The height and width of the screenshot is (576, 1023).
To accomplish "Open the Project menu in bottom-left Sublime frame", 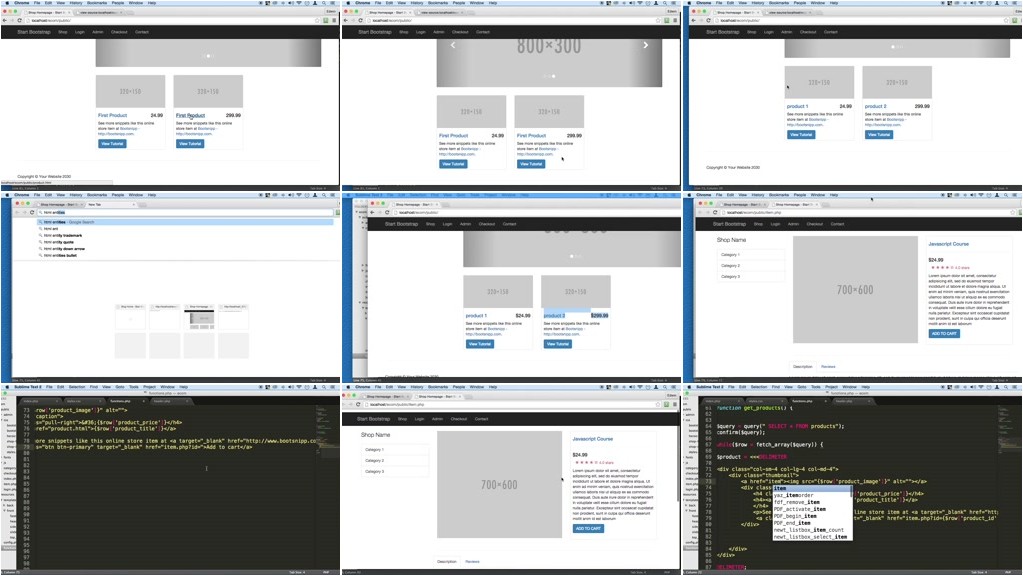I will [149, 387].
